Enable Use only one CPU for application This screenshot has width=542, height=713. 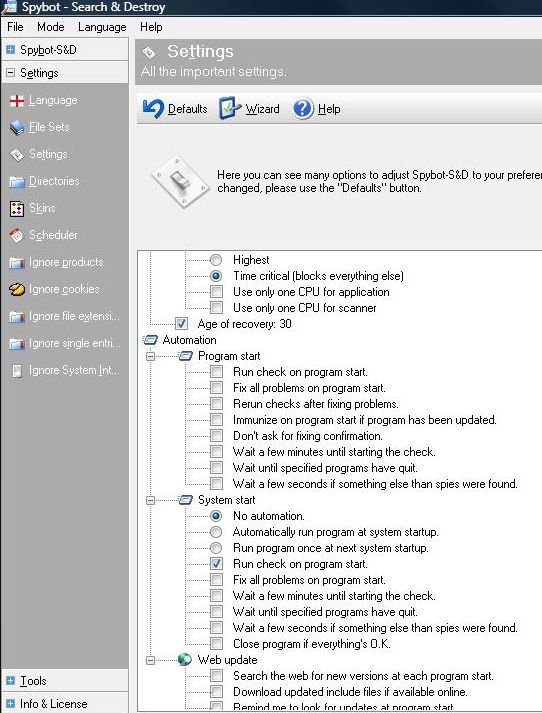click(x=216, y=291)
